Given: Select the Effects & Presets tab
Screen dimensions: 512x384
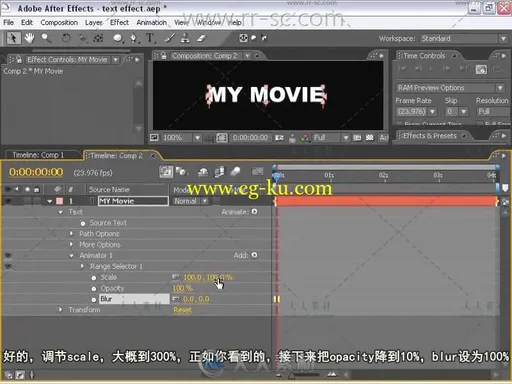Looking at the screenshot, I should (430, 136).
